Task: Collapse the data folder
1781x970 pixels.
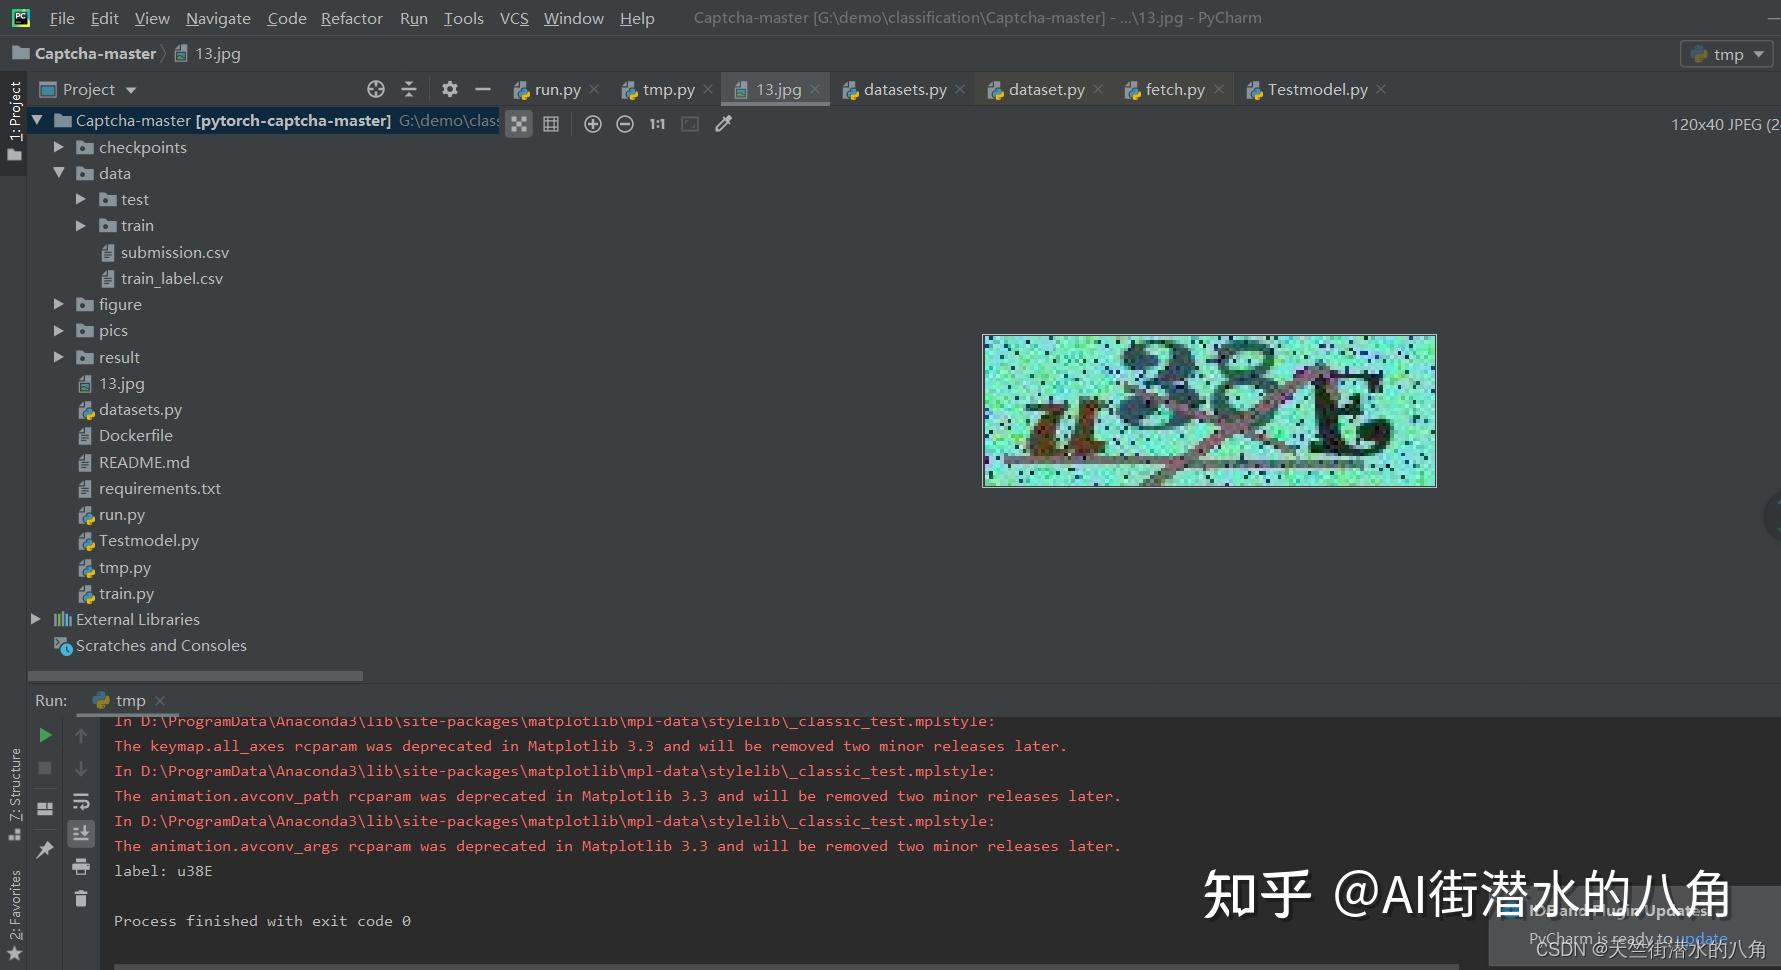Action: (x=58, y=173)
